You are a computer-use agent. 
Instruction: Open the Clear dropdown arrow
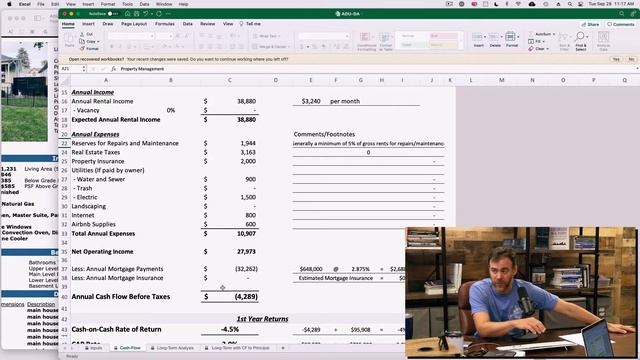coord(547,49)
